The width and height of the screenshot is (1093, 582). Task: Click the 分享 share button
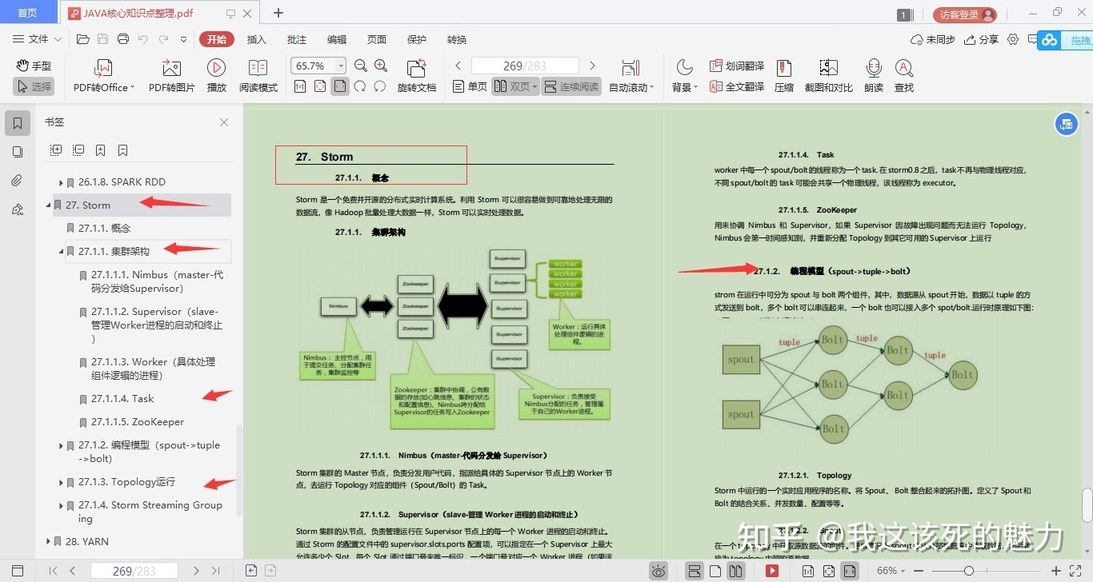click(981, 39)
